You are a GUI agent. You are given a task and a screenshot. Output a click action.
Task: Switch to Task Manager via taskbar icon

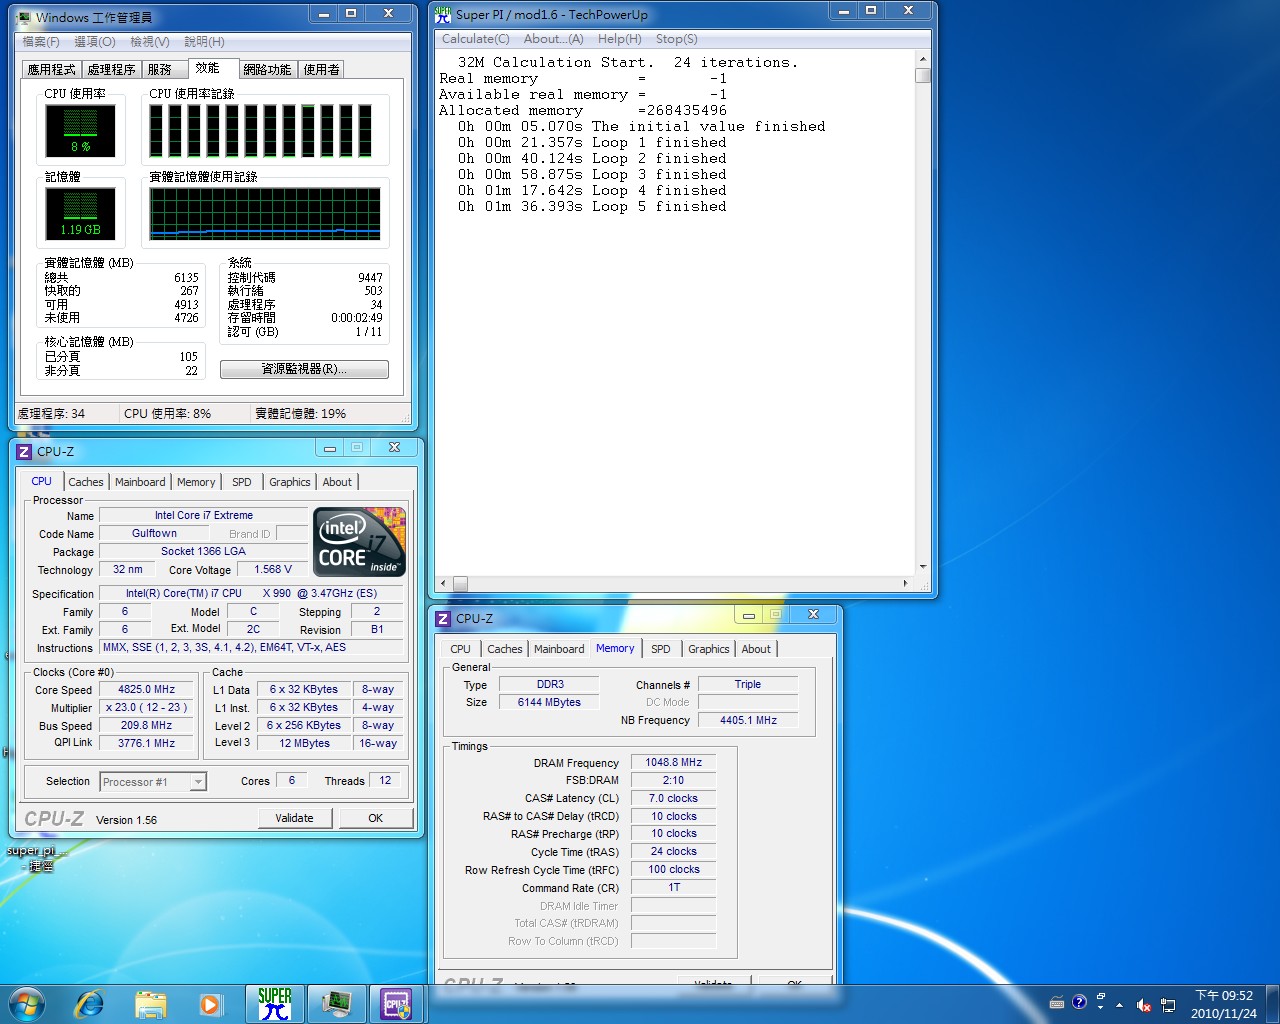(x=336, y=1004)
